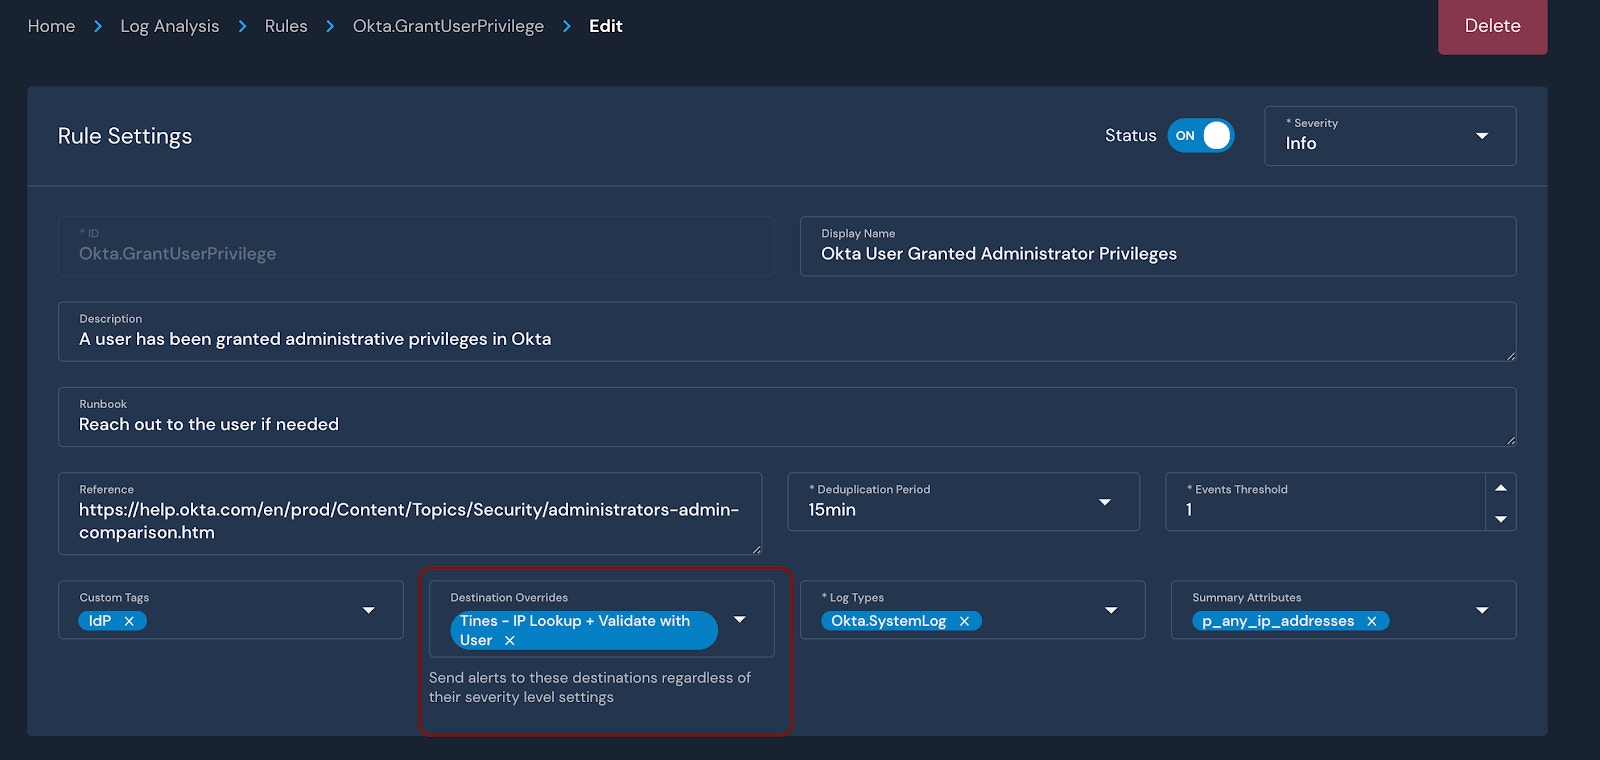Expand the Destination Overrides dropdown arrow

(x=740, y=620)
